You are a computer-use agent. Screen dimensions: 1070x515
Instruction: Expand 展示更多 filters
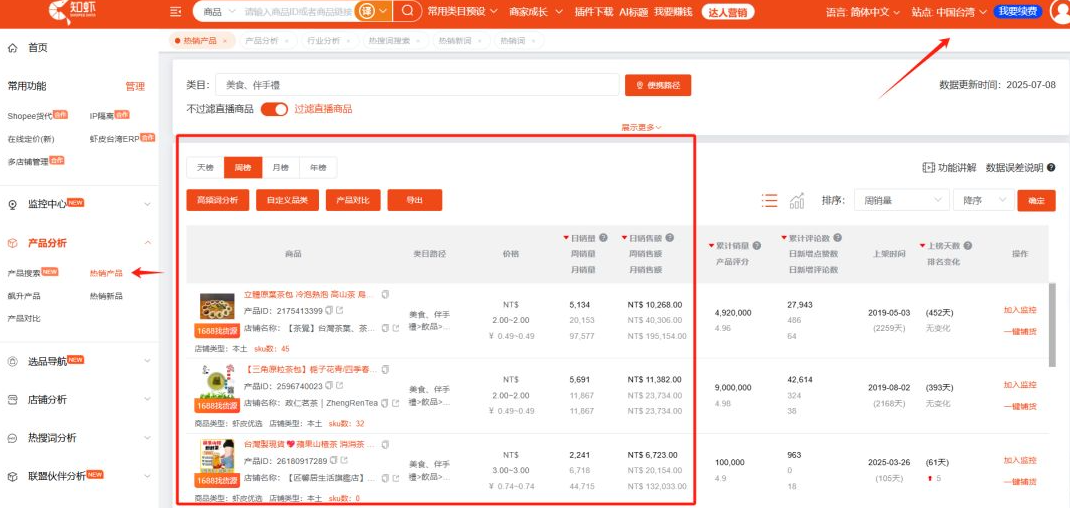click(x=641, y=128)
